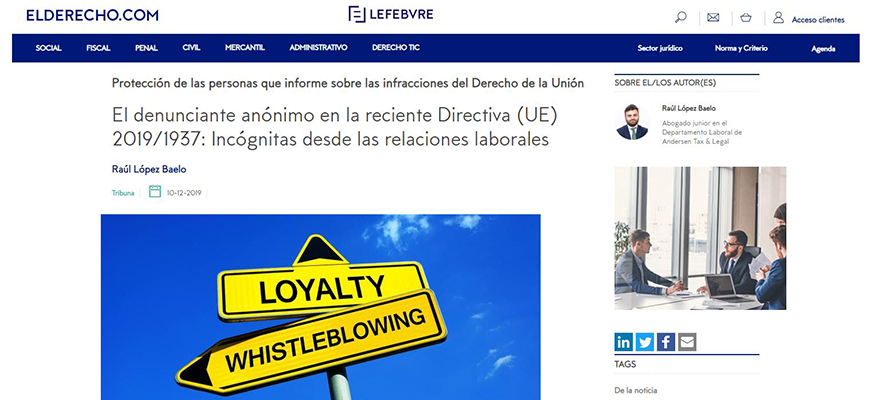Screen dimensions: 870x400
Task: Go to Sector jurídico section
Action: tap(660, 48)
